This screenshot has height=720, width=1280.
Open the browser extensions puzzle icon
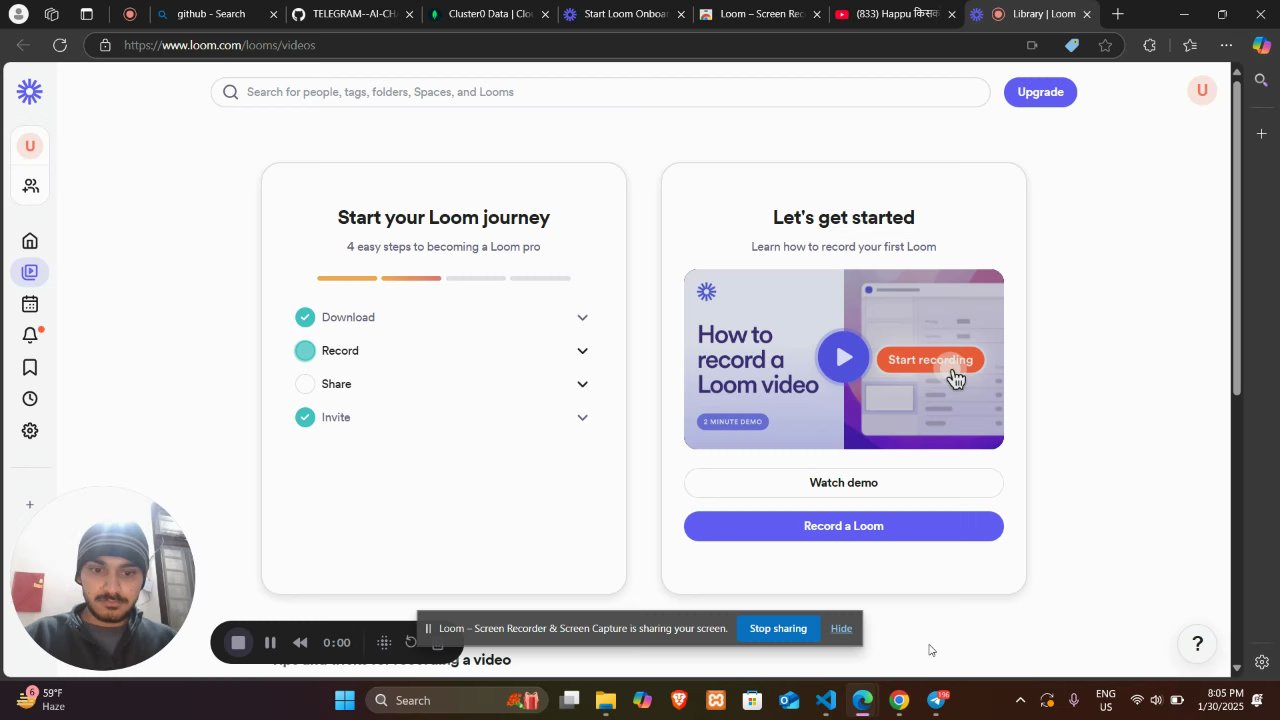coord(1149,45)
